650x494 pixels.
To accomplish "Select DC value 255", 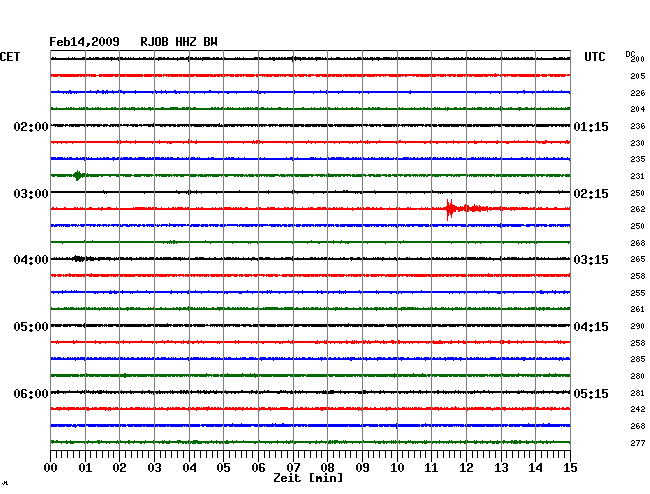I will pyautogui.click(x=638, y=293).
